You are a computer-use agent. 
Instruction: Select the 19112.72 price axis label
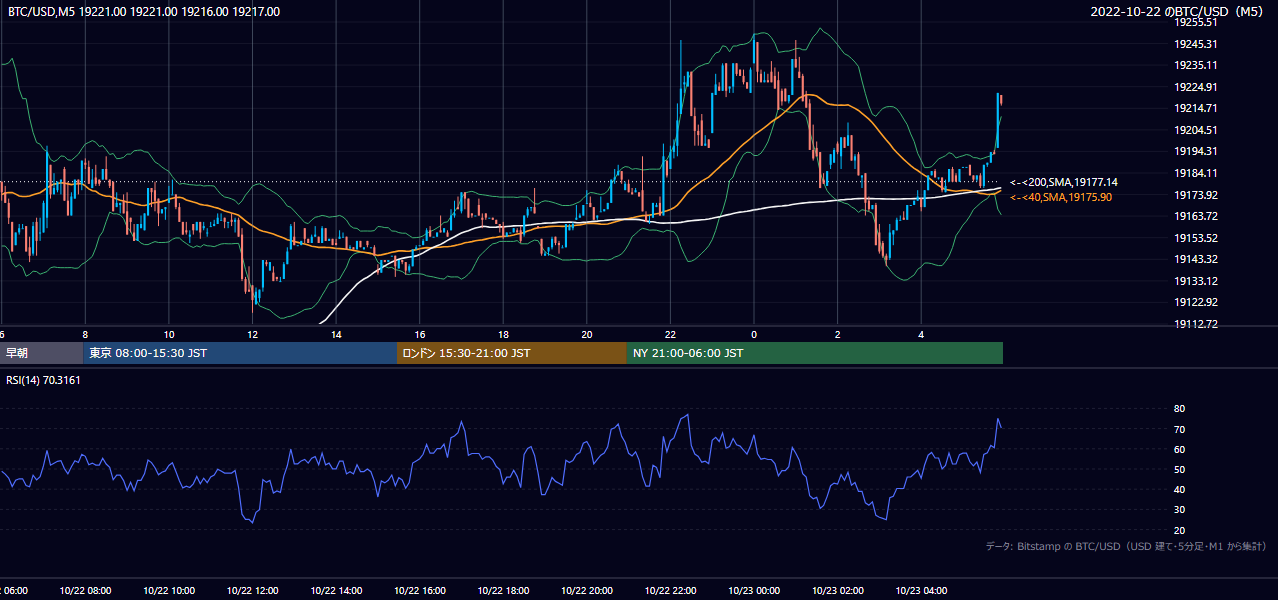1195,324
